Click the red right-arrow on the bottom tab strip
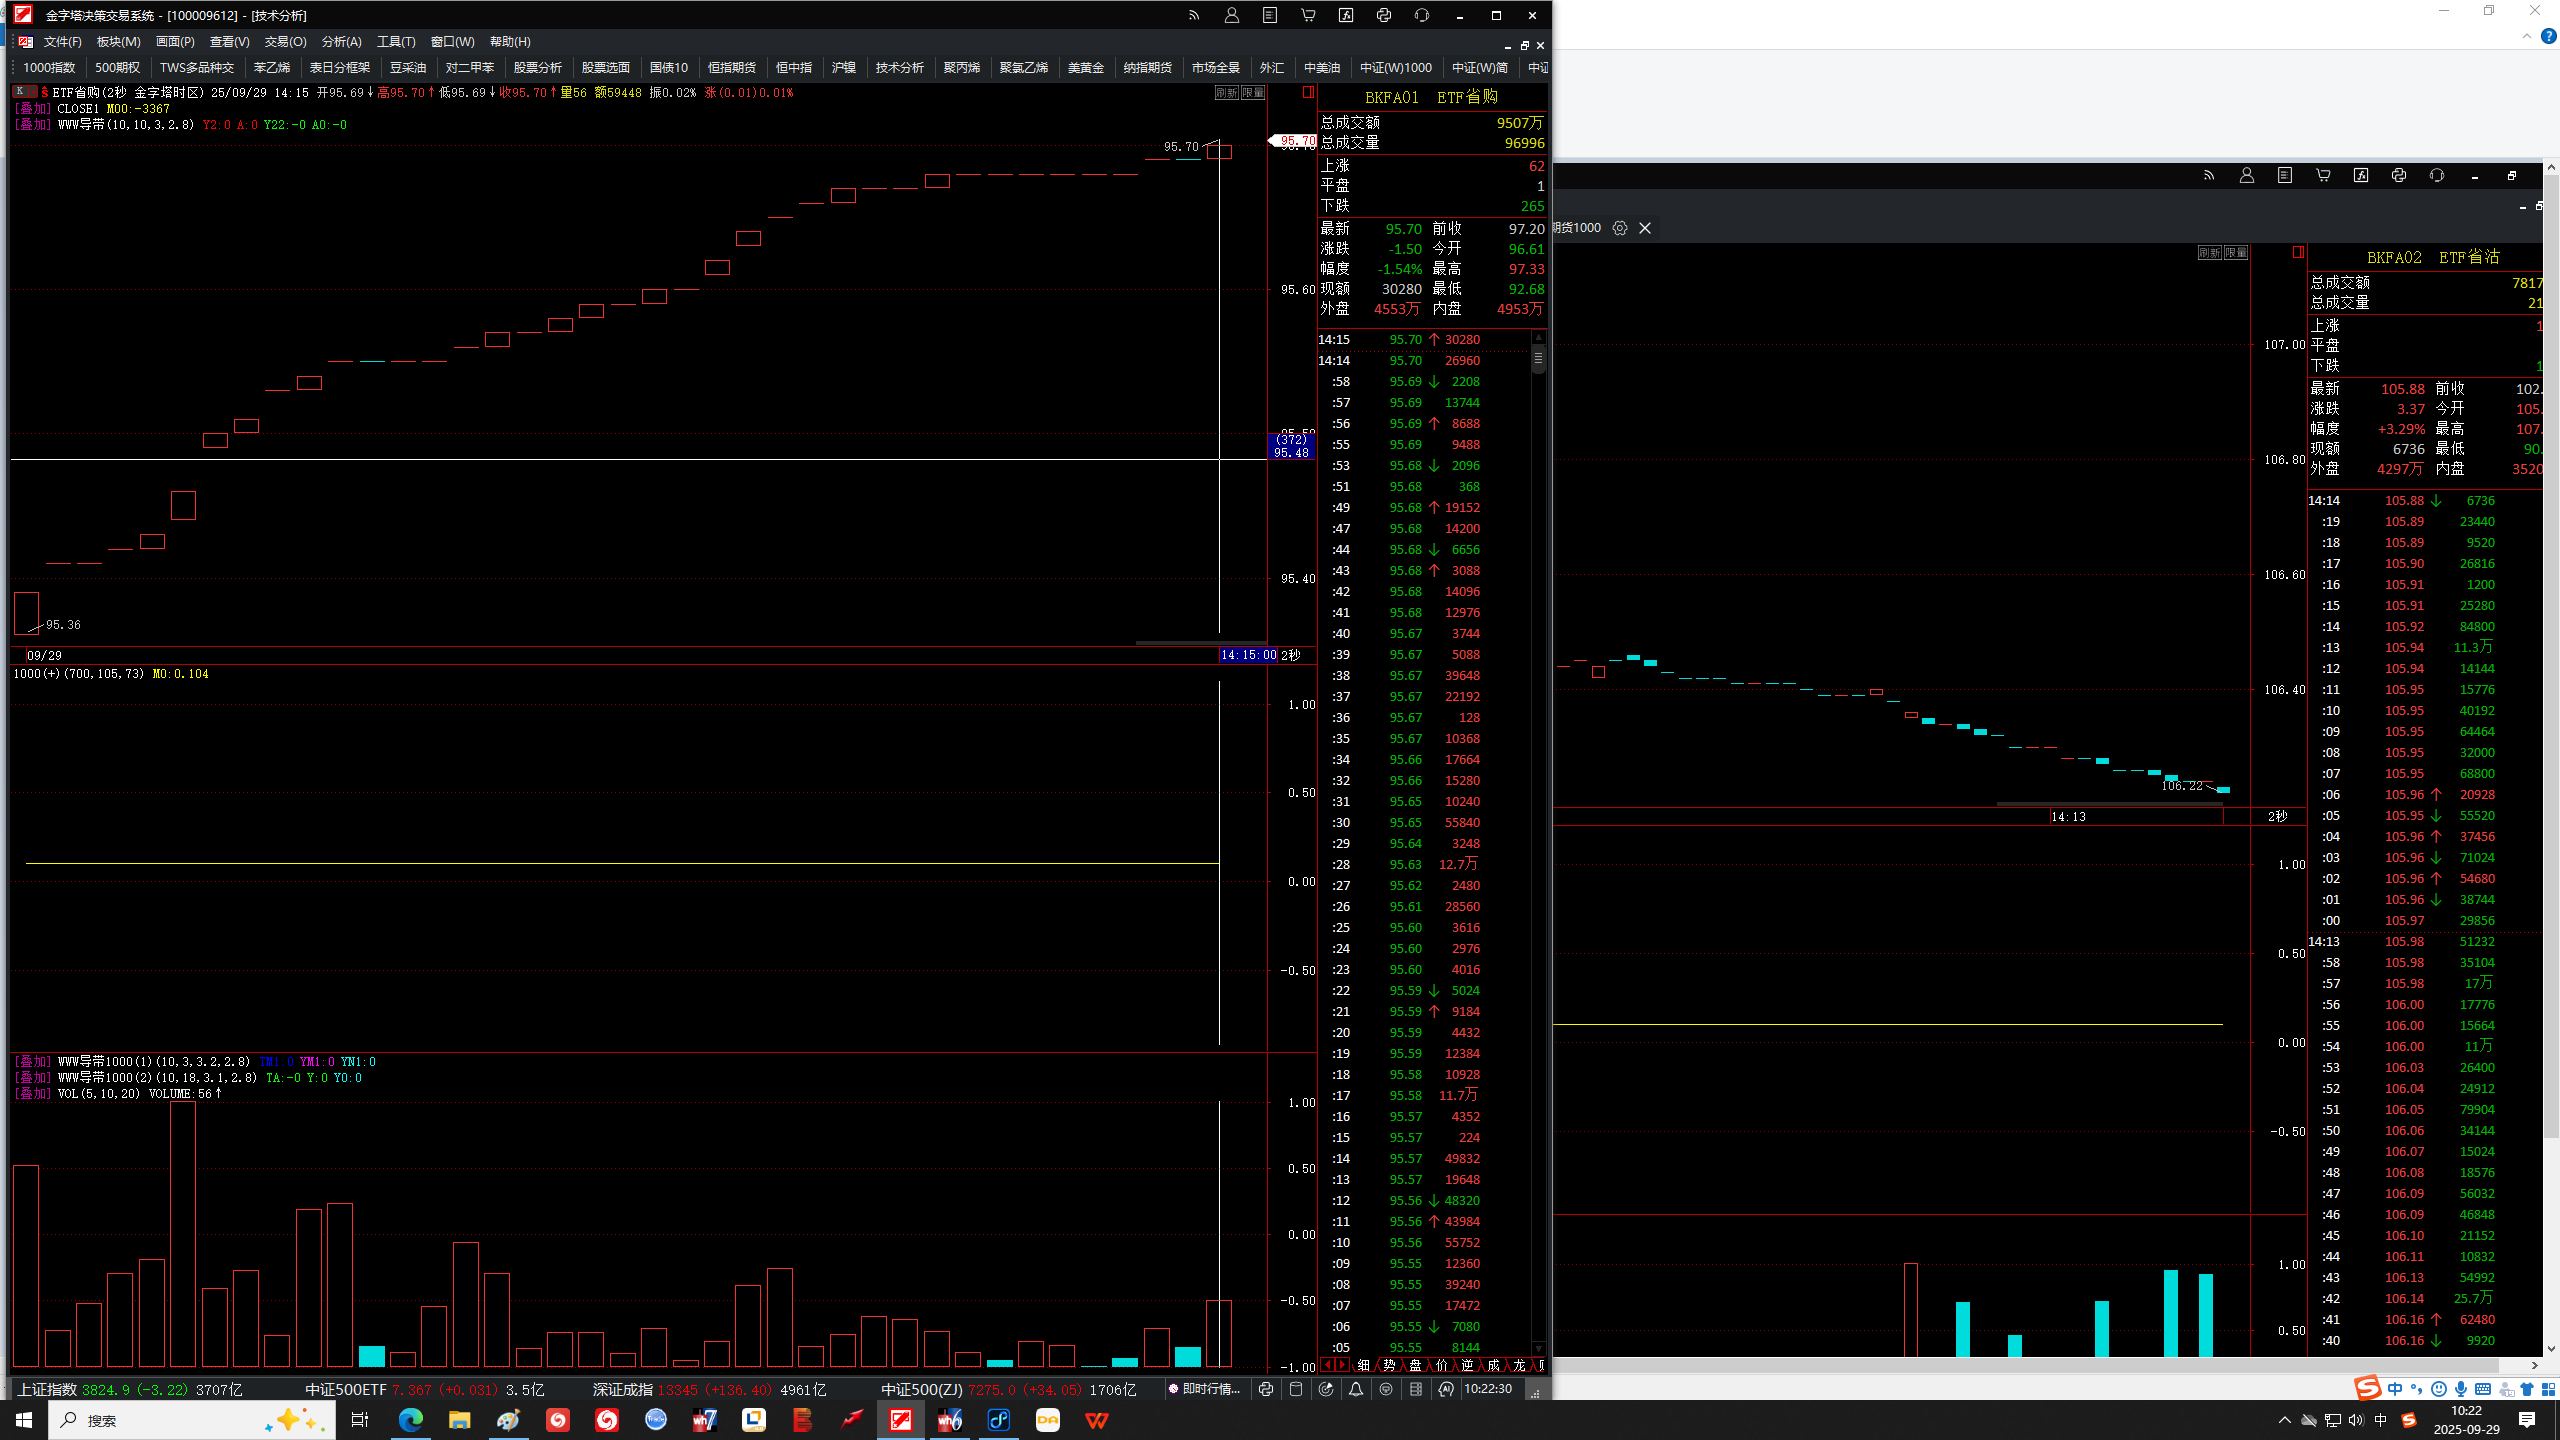This screenshot has width=2560, height=1440. (1341, 1365)
